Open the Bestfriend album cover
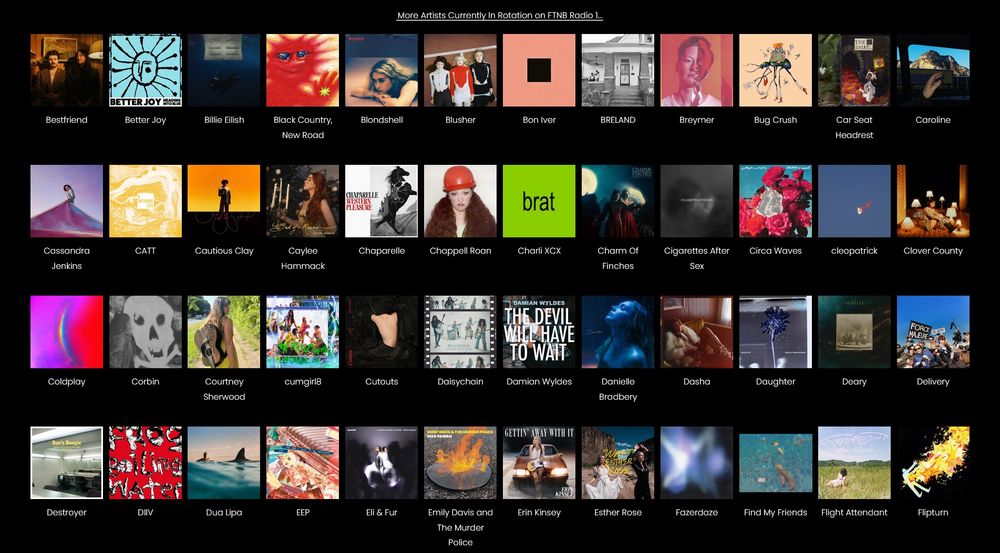The width and height of the screenshot is (1000, 553). tap(66, 70)
